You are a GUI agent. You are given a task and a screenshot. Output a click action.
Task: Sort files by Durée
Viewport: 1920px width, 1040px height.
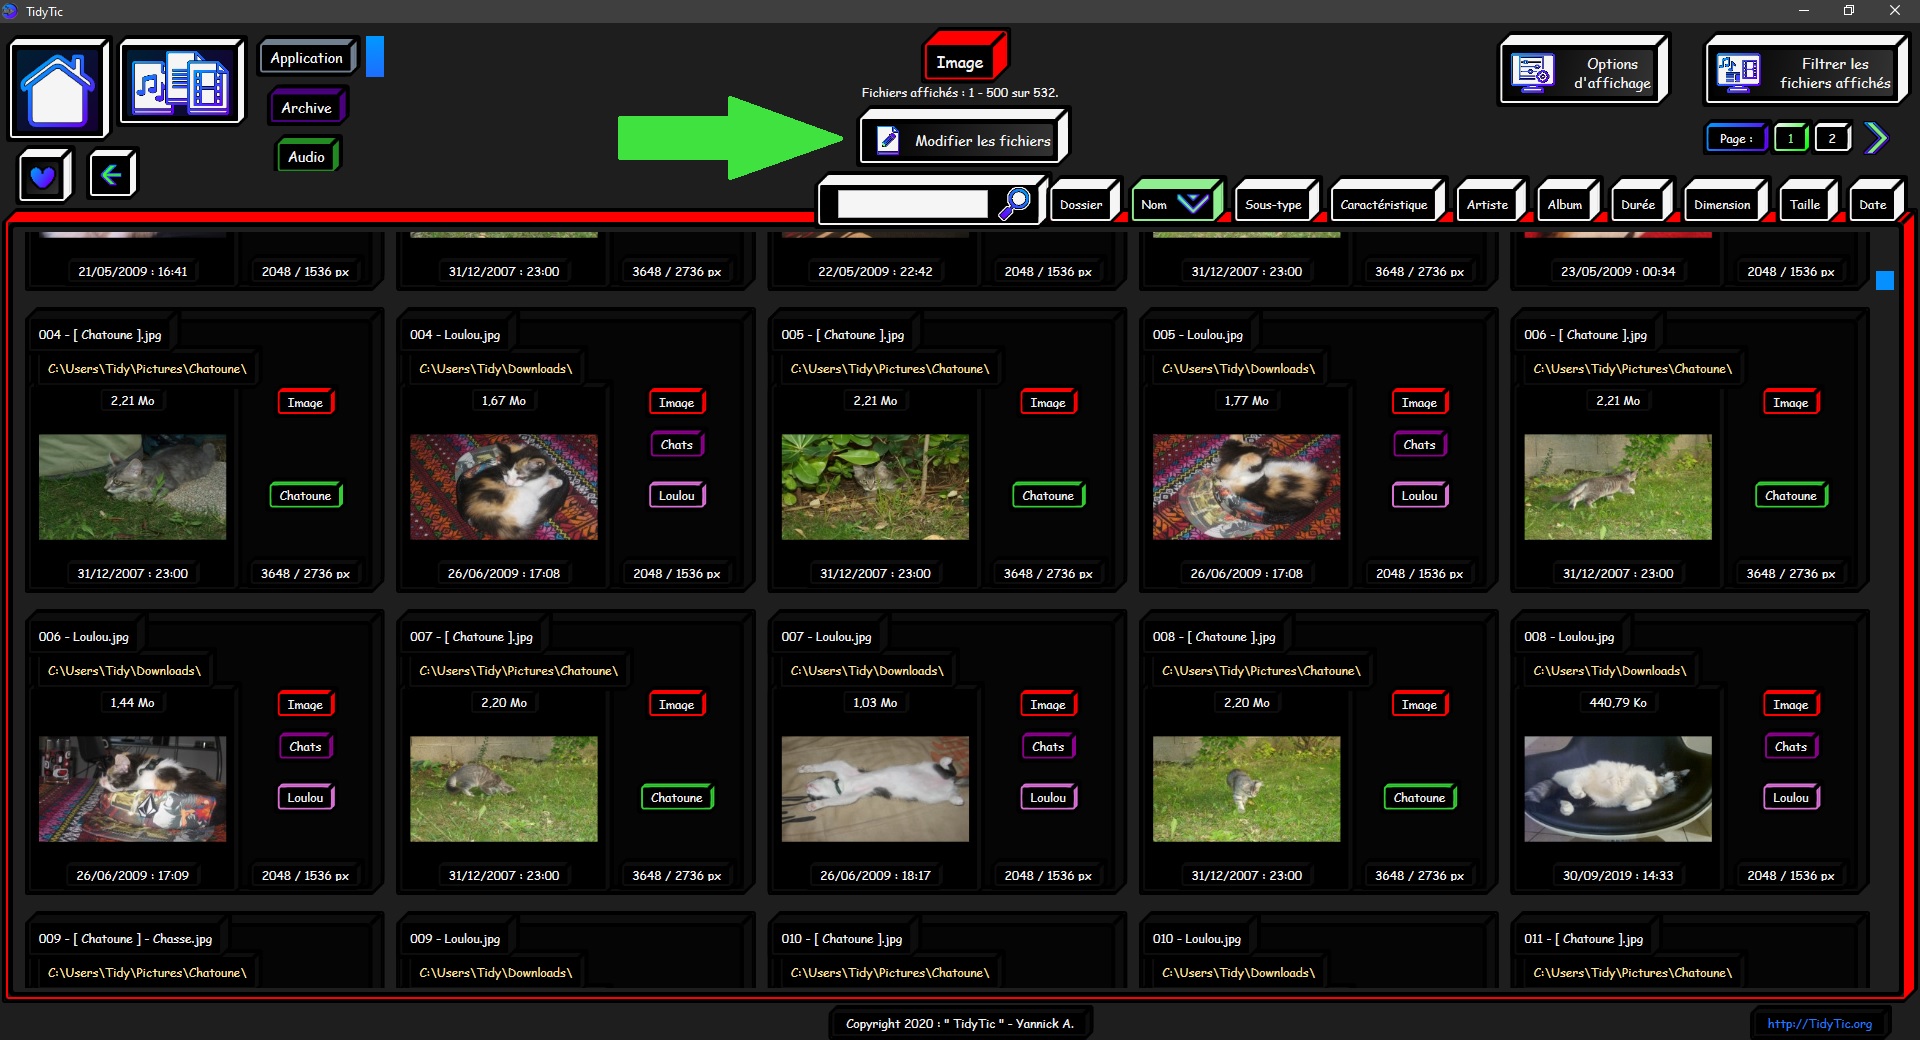[x=1640, y=203]
